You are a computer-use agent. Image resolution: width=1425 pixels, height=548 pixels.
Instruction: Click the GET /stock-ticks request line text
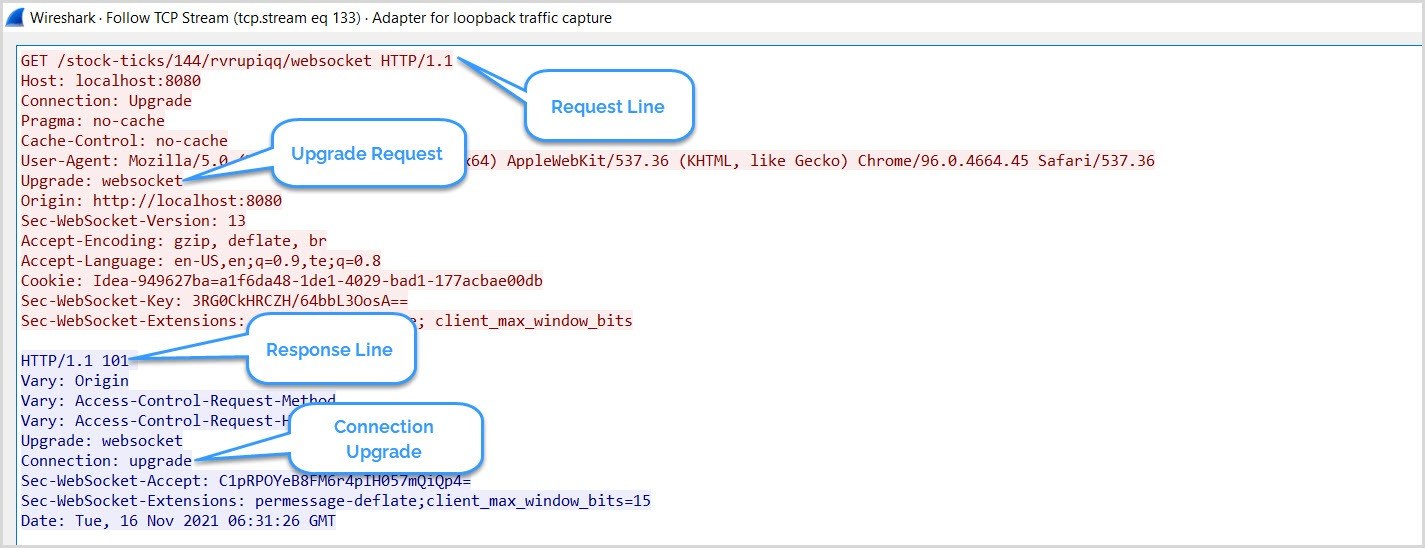tap(237, 60)
